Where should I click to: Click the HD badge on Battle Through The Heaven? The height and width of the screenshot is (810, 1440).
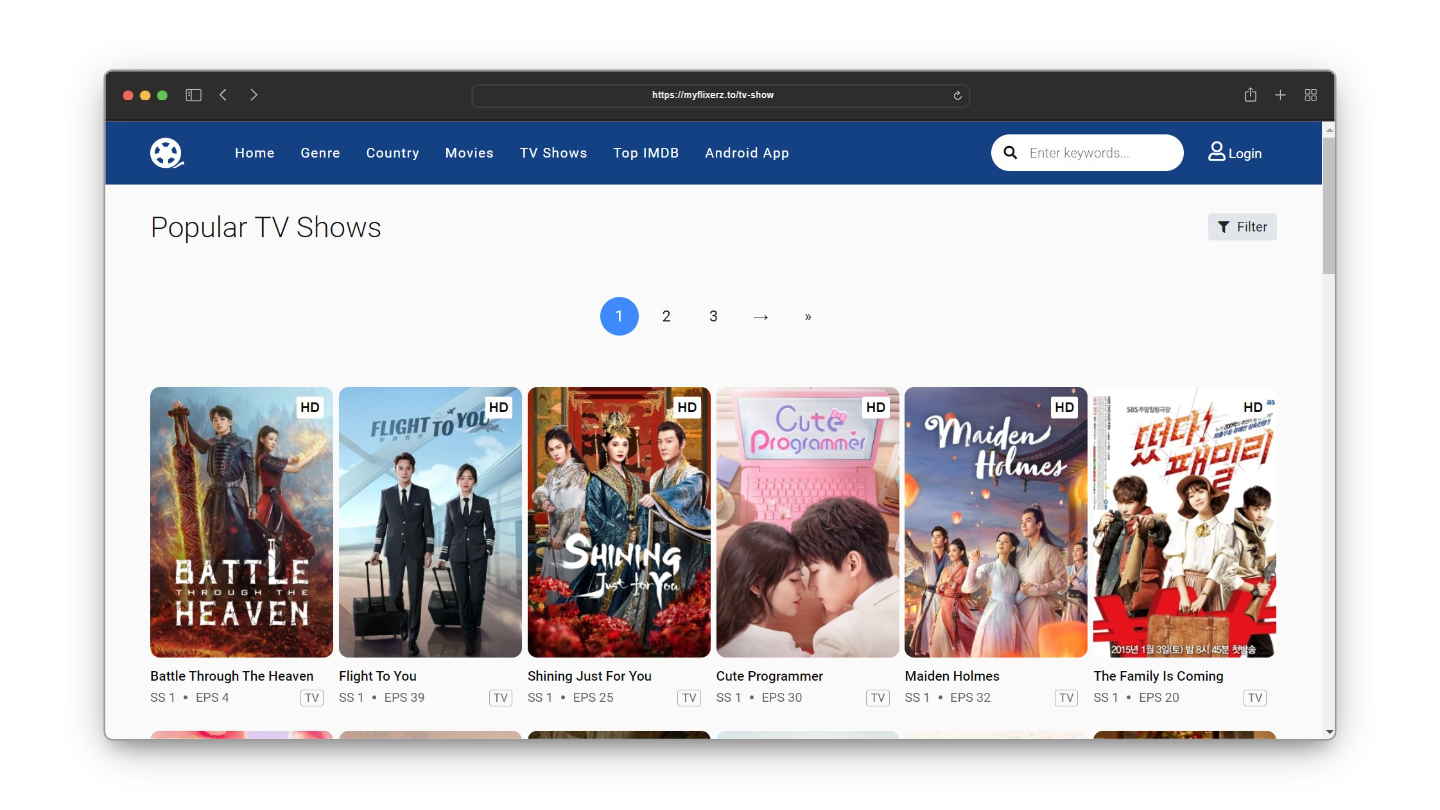310,407
